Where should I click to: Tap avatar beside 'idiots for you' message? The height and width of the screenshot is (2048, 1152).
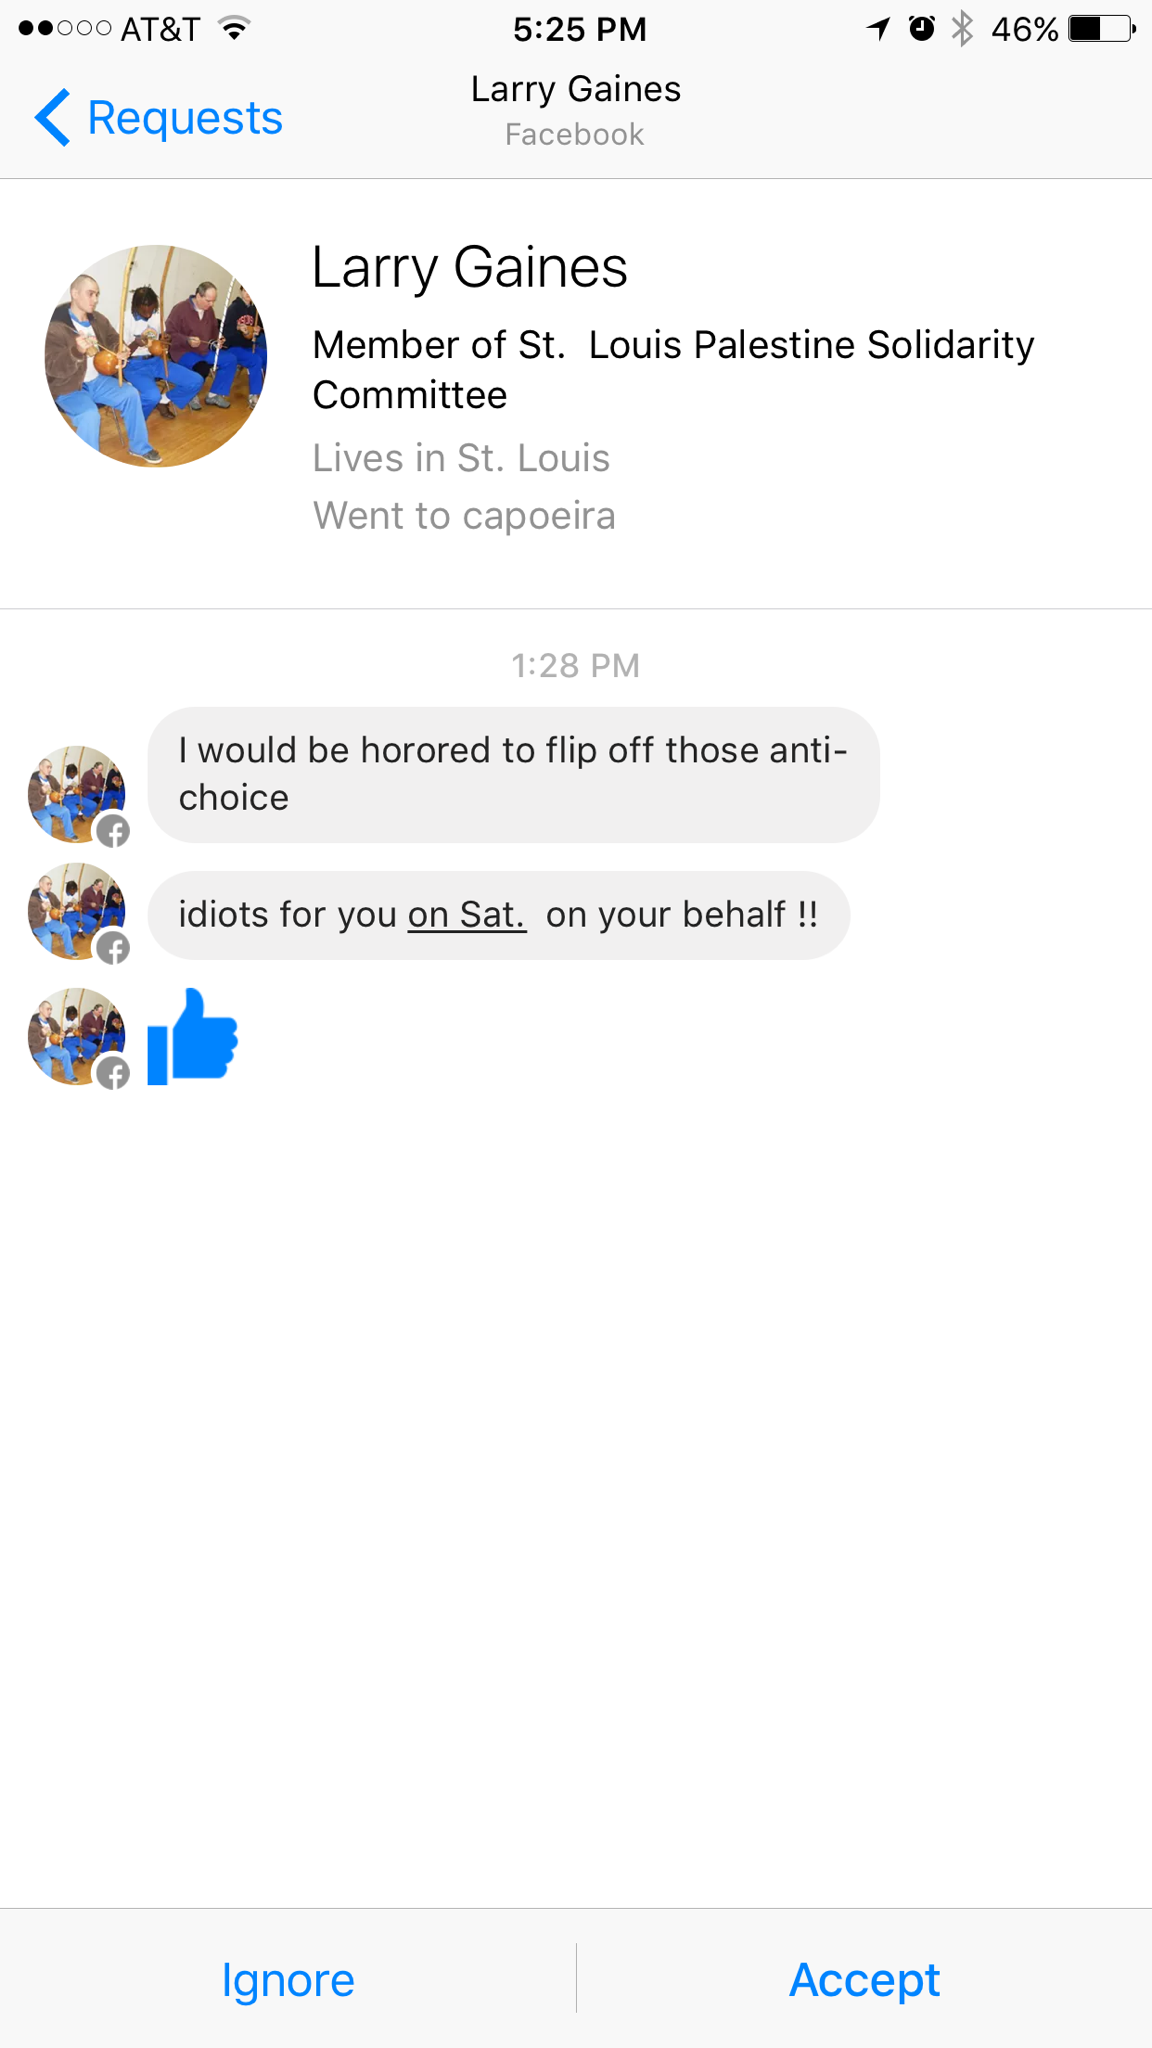coord(77,912)
